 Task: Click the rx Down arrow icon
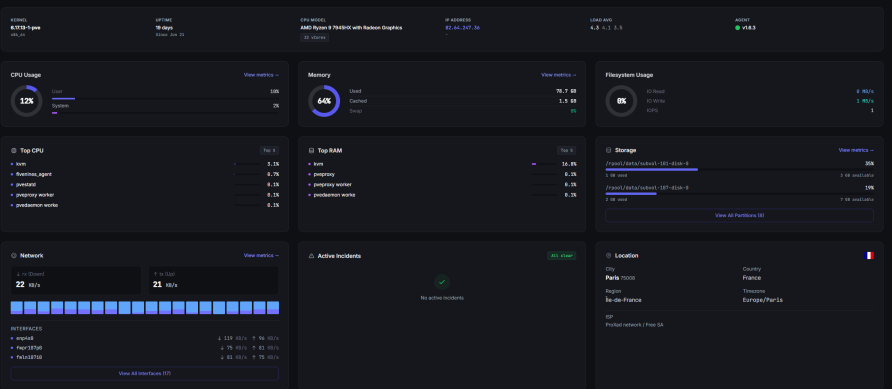coord(18,274)
